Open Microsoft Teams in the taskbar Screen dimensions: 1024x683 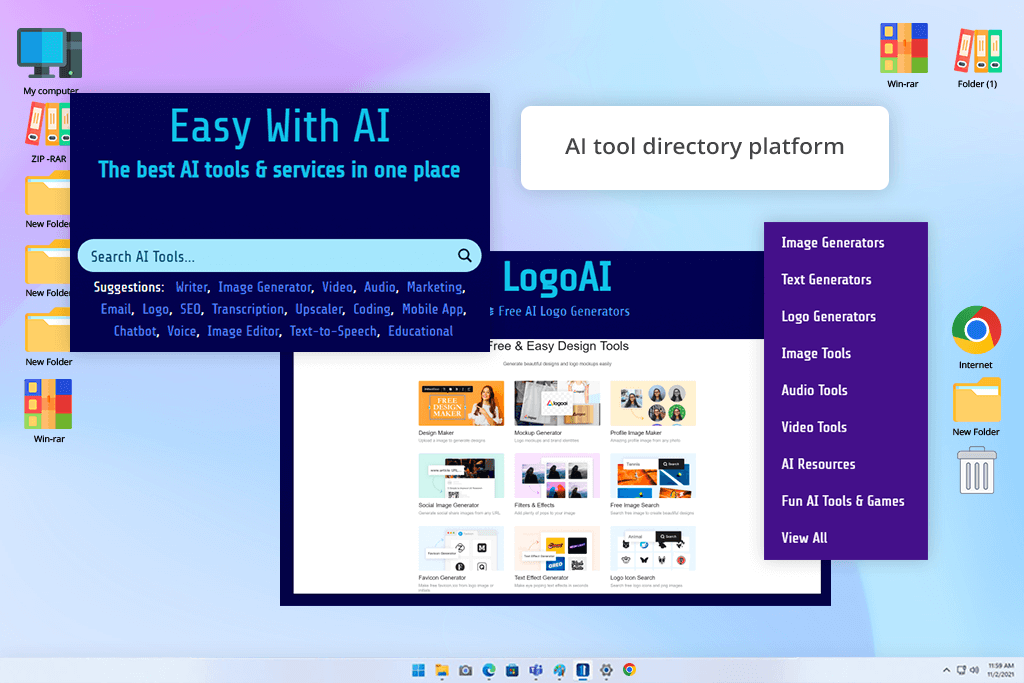[536, 670]
